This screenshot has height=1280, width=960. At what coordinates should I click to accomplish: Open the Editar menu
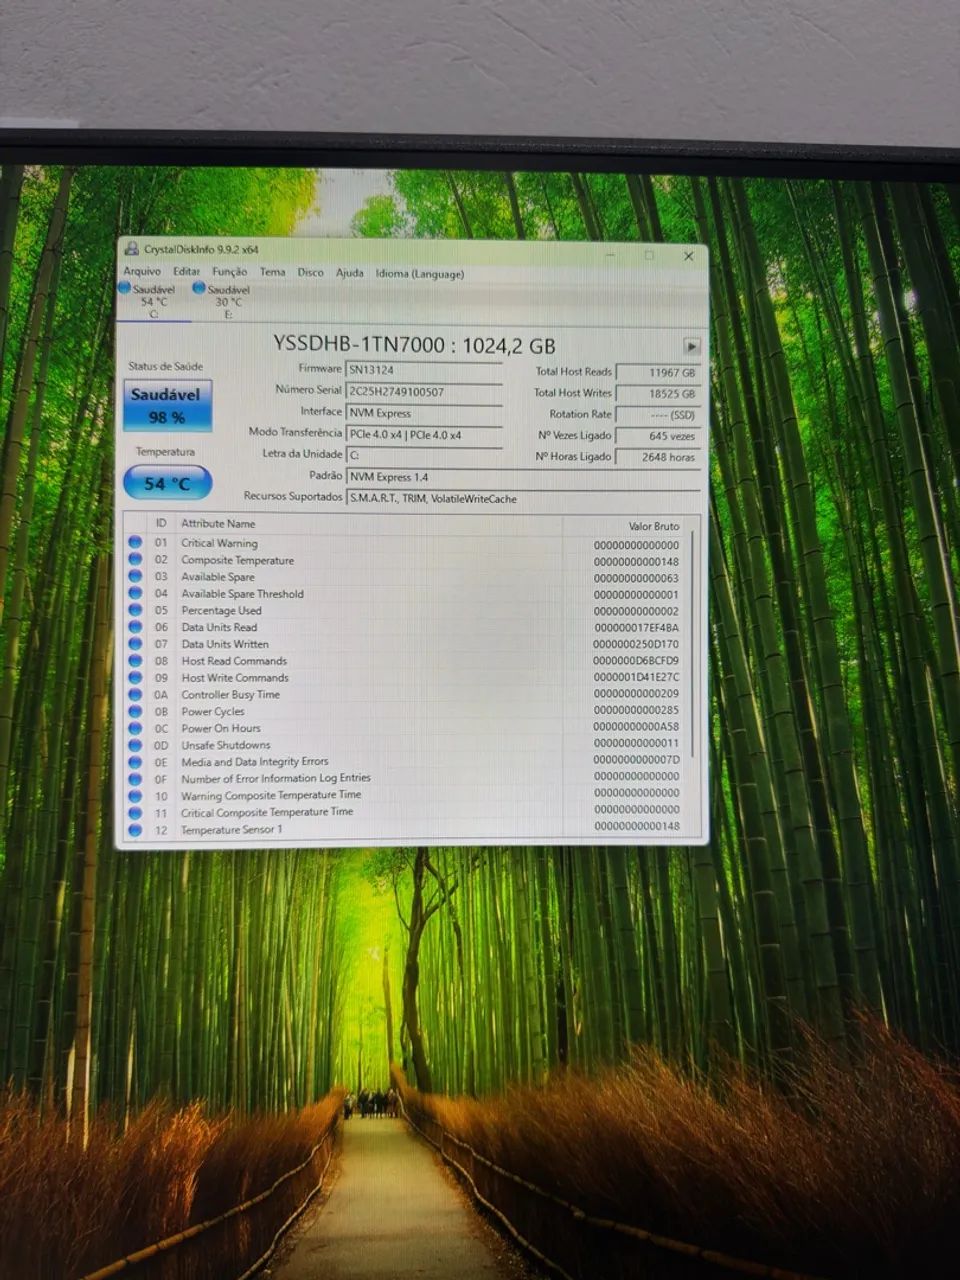point(186,271)
